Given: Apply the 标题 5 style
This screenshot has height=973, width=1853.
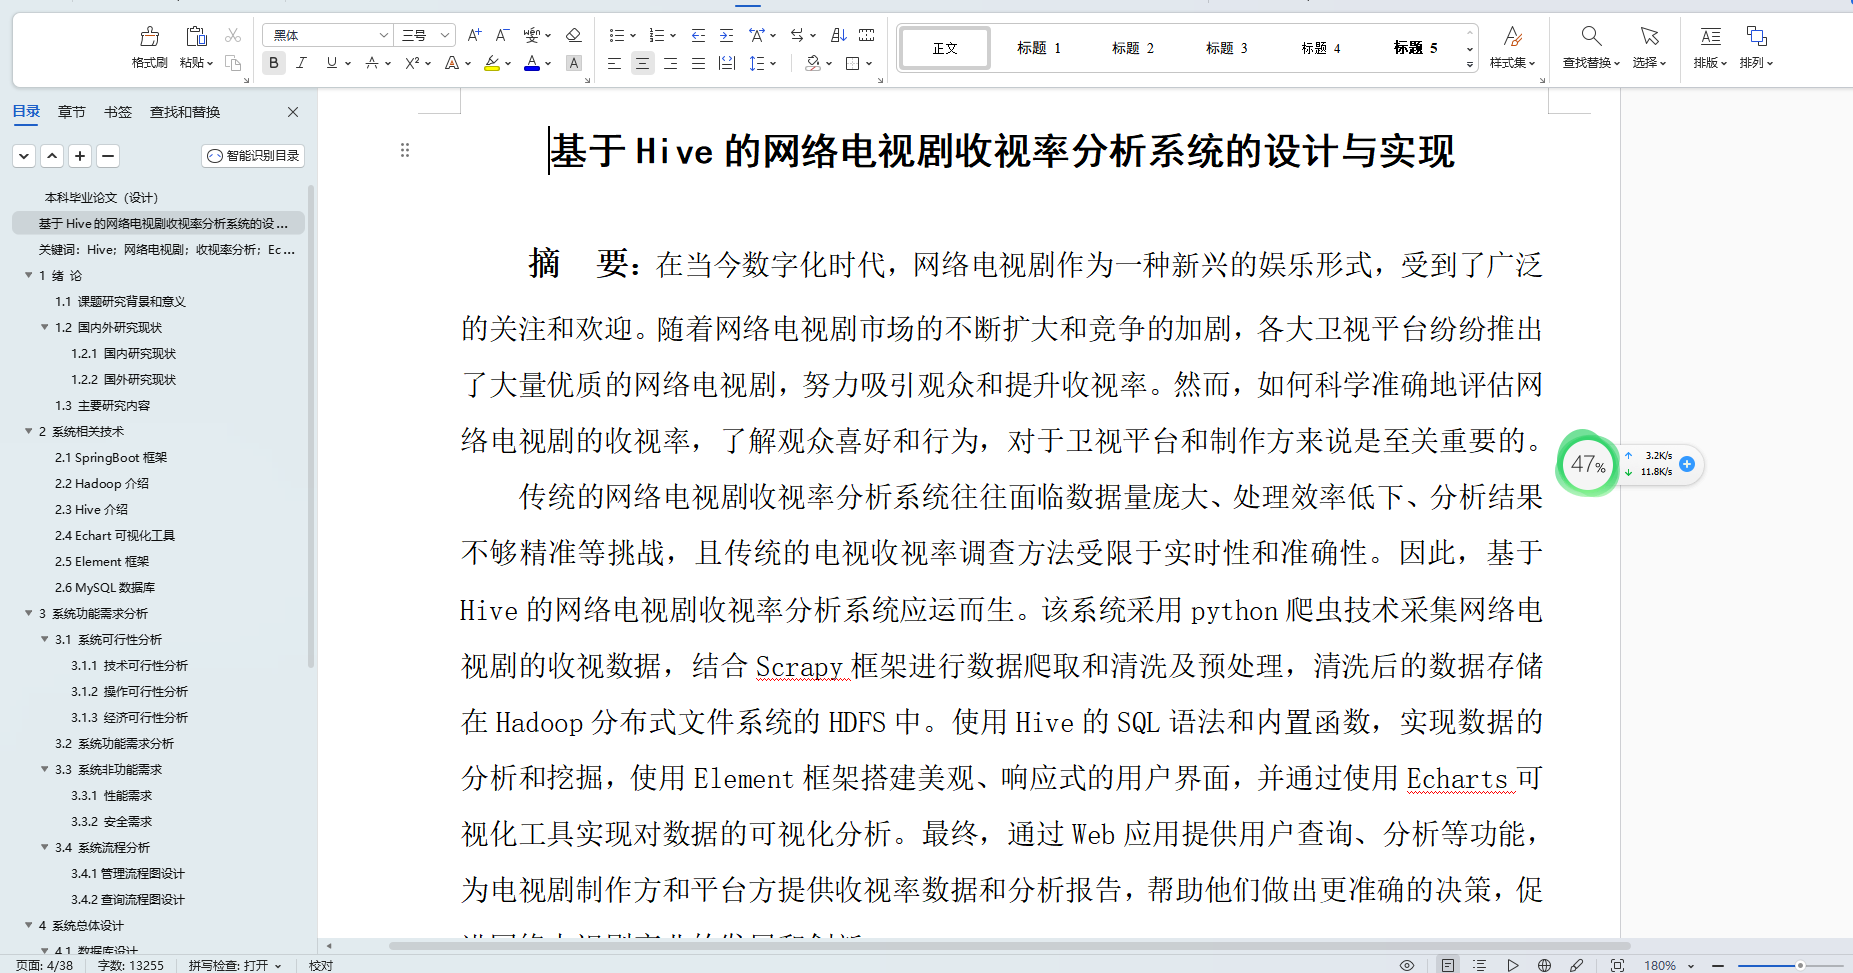Looking at the screenshot, I should [1415, 48].
